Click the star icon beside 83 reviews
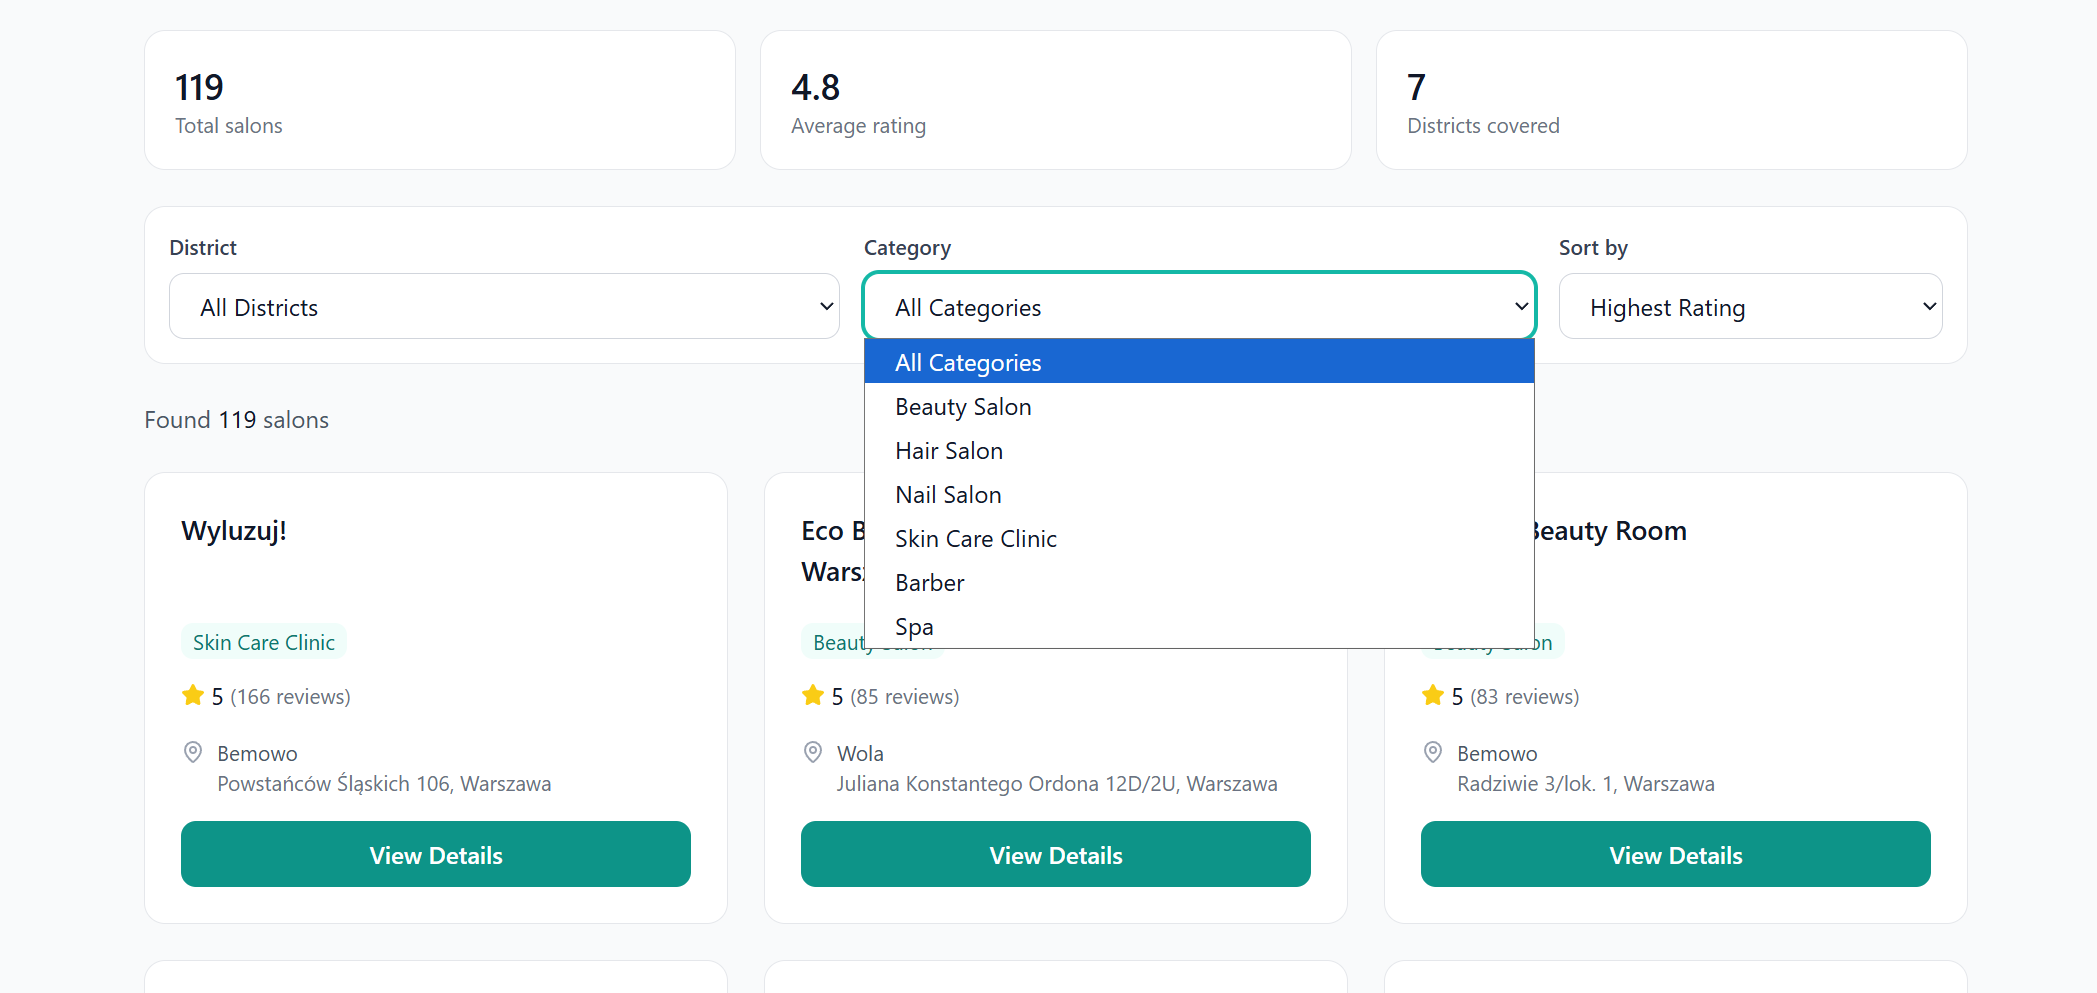2097x993 pixels. [1433, 695]
